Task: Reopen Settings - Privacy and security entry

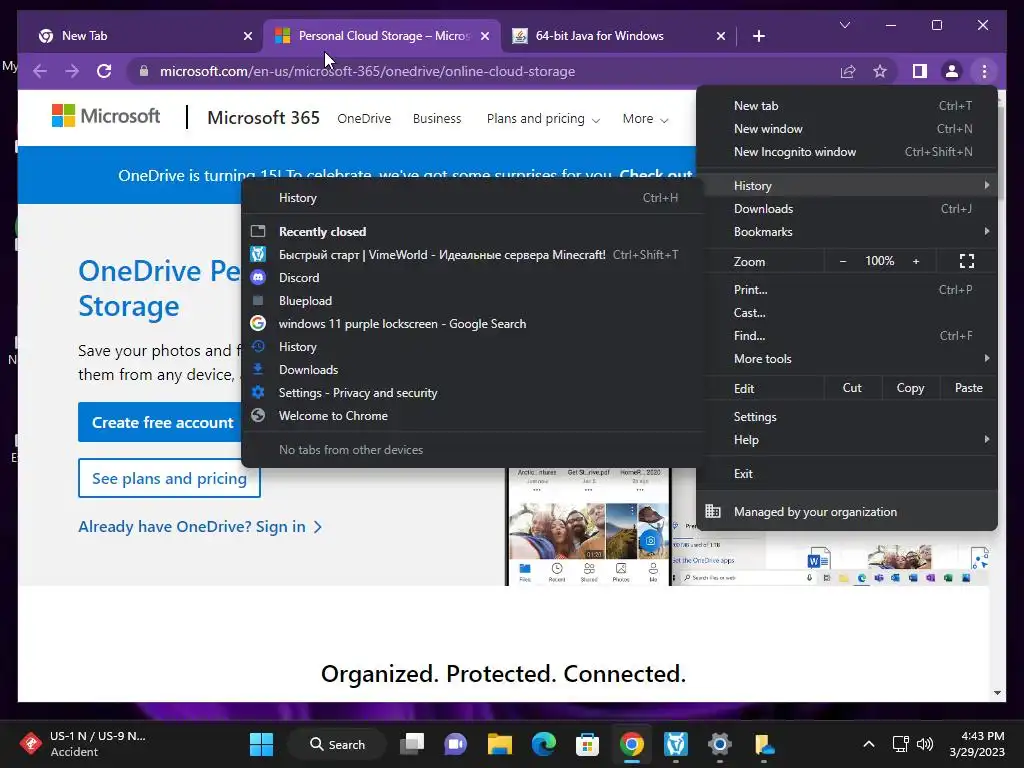Action: pyautogui.click(x=472, y=392)
